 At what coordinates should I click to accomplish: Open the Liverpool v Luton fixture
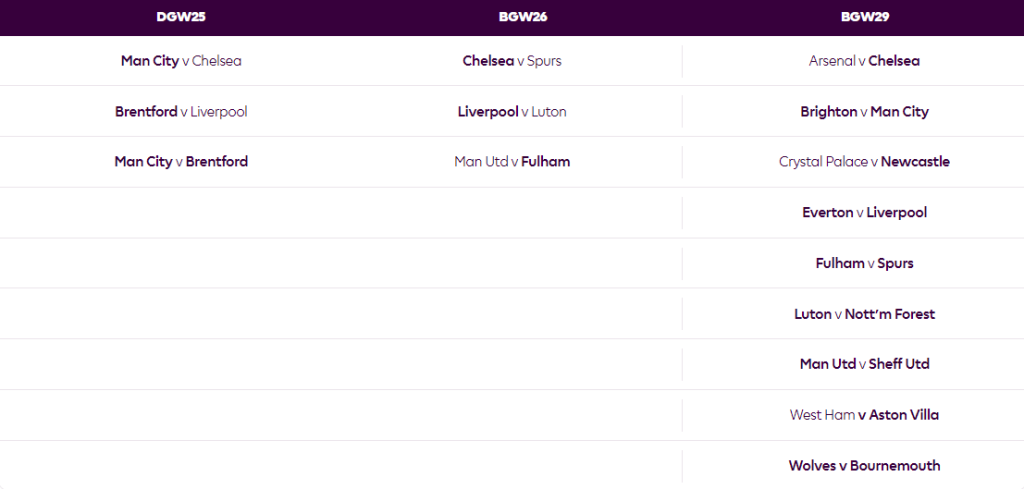click(512, 112)
